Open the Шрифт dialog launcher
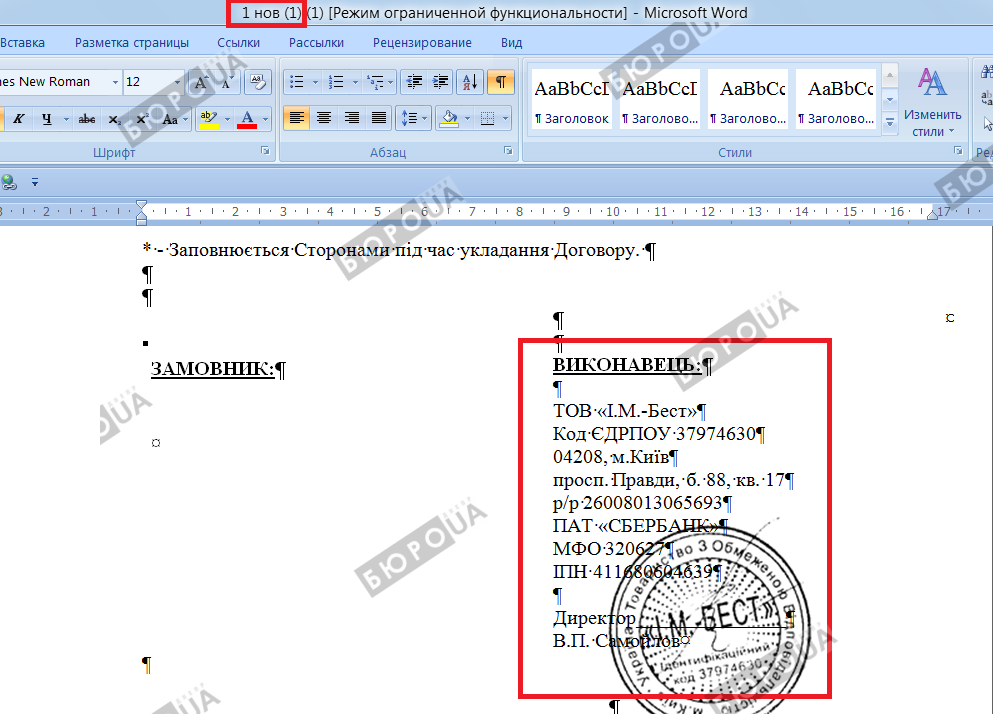 tap(265, 152)
